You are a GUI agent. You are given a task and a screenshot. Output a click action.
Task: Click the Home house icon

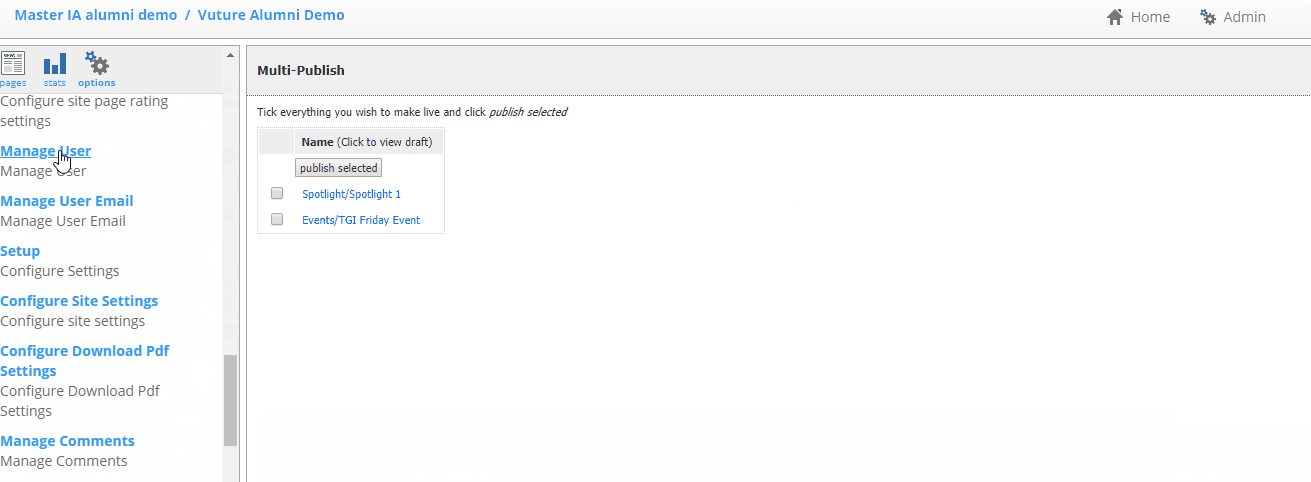tap(1116, 17)
